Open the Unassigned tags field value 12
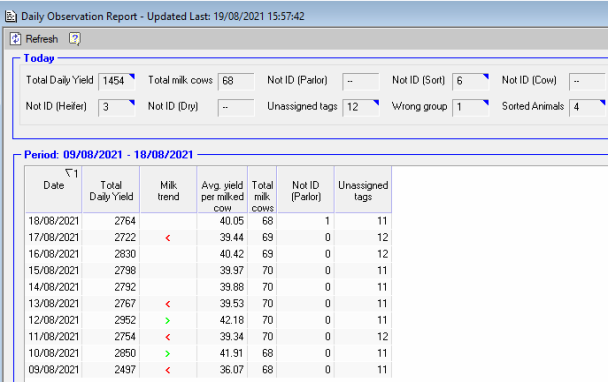608x382 pixels. click(x=361, y=107)
